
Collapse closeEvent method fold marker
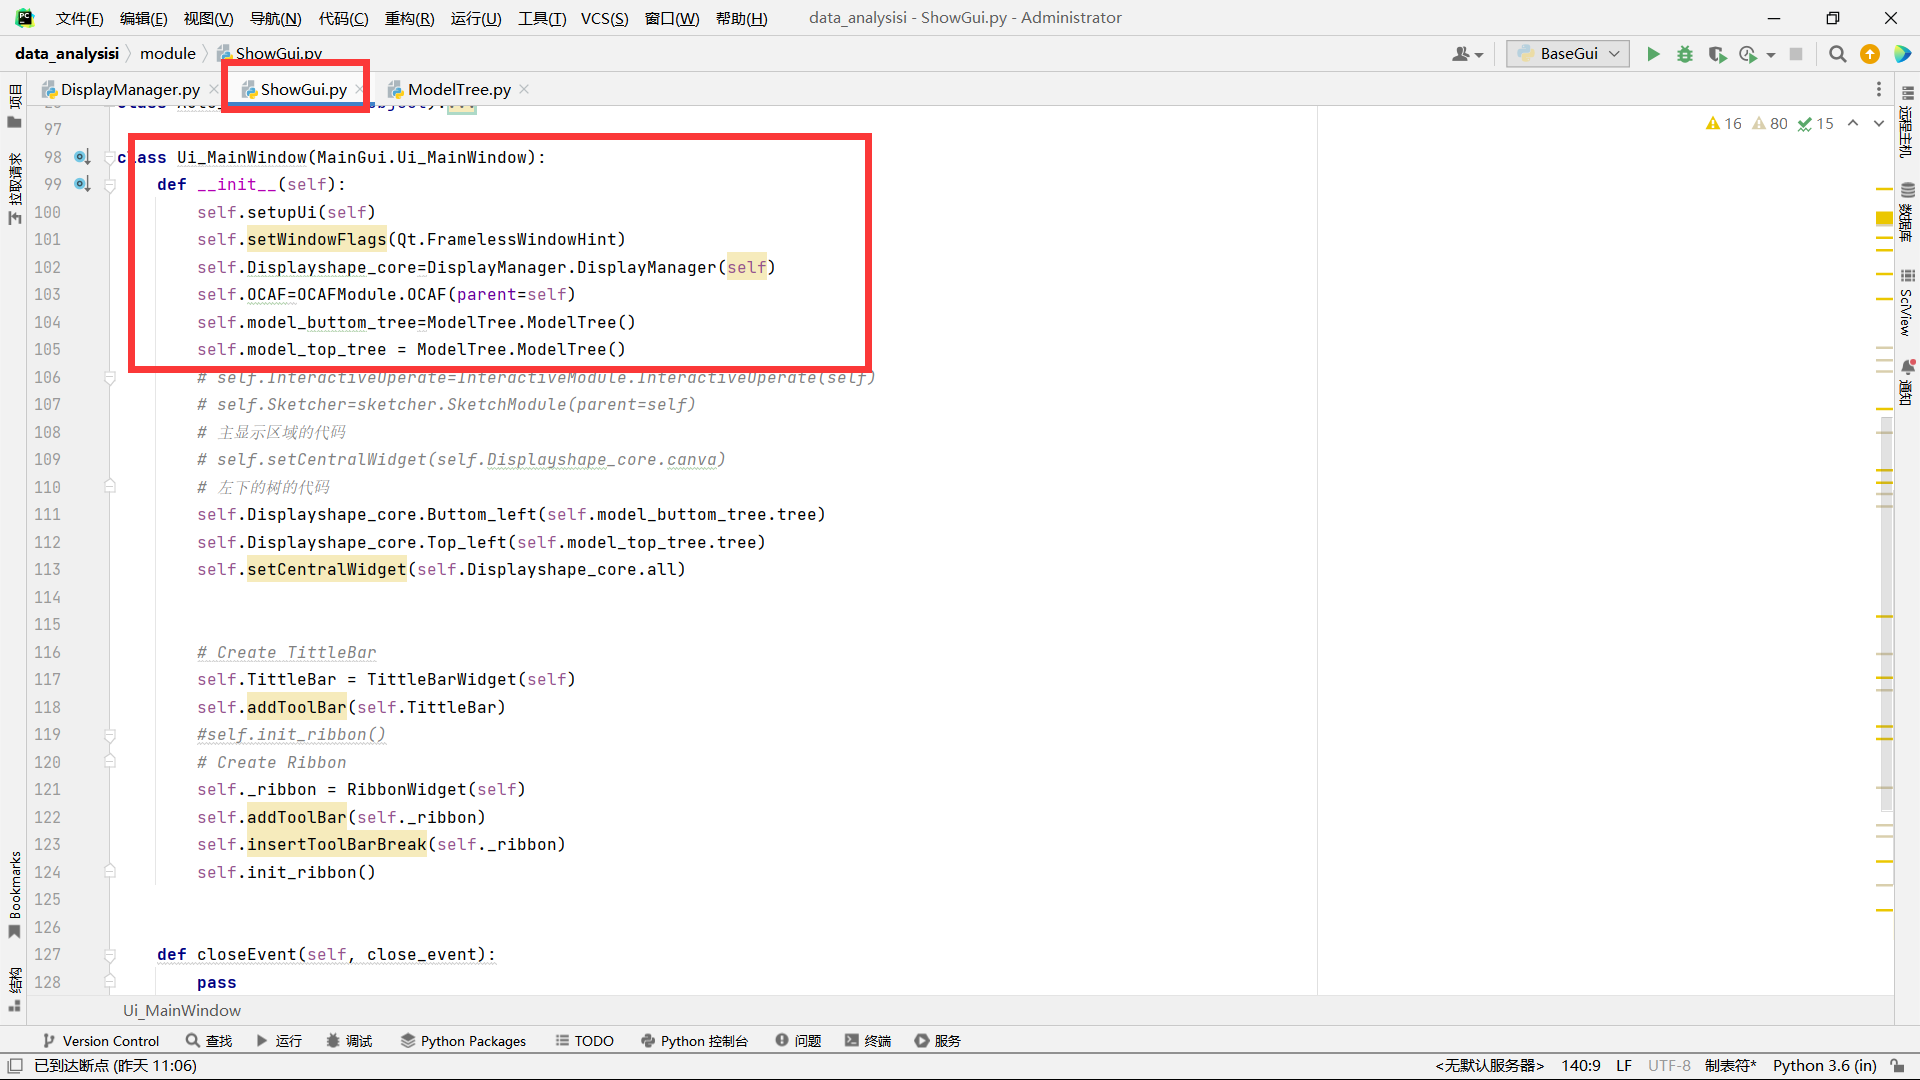click(x=110, y=955)
